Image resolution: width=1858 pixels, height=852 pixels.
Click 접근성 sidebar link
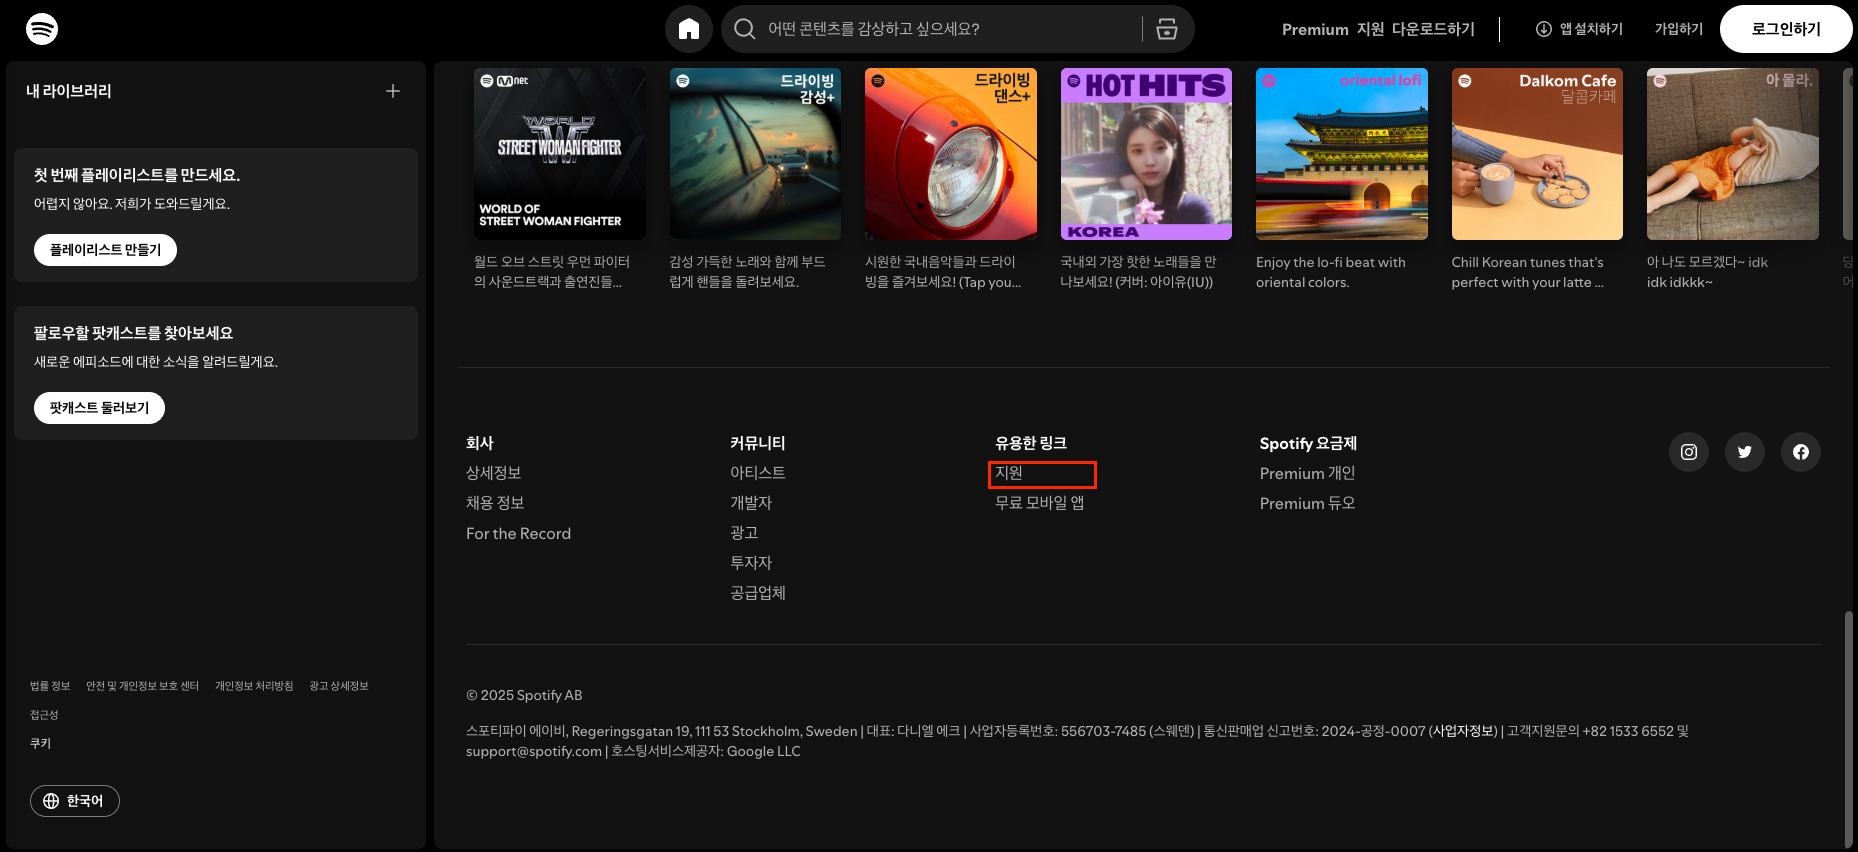[x=44, y=715]
